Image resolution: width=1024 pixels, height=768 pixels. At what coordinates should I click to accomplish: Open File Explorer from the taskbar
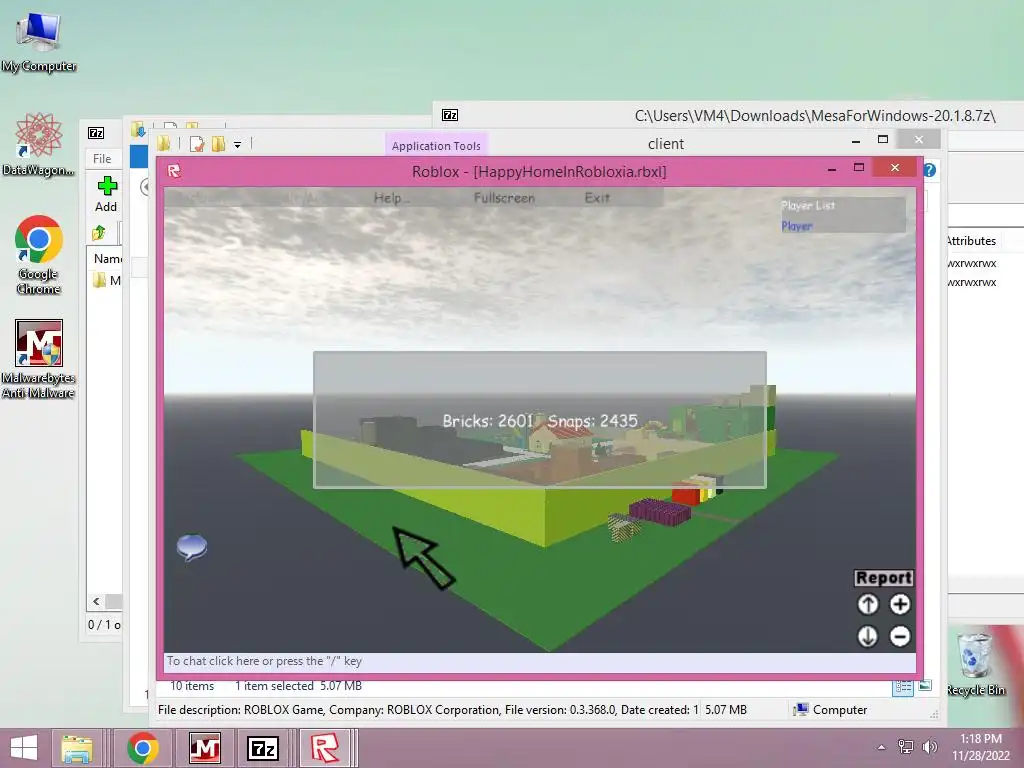(76, 748)
